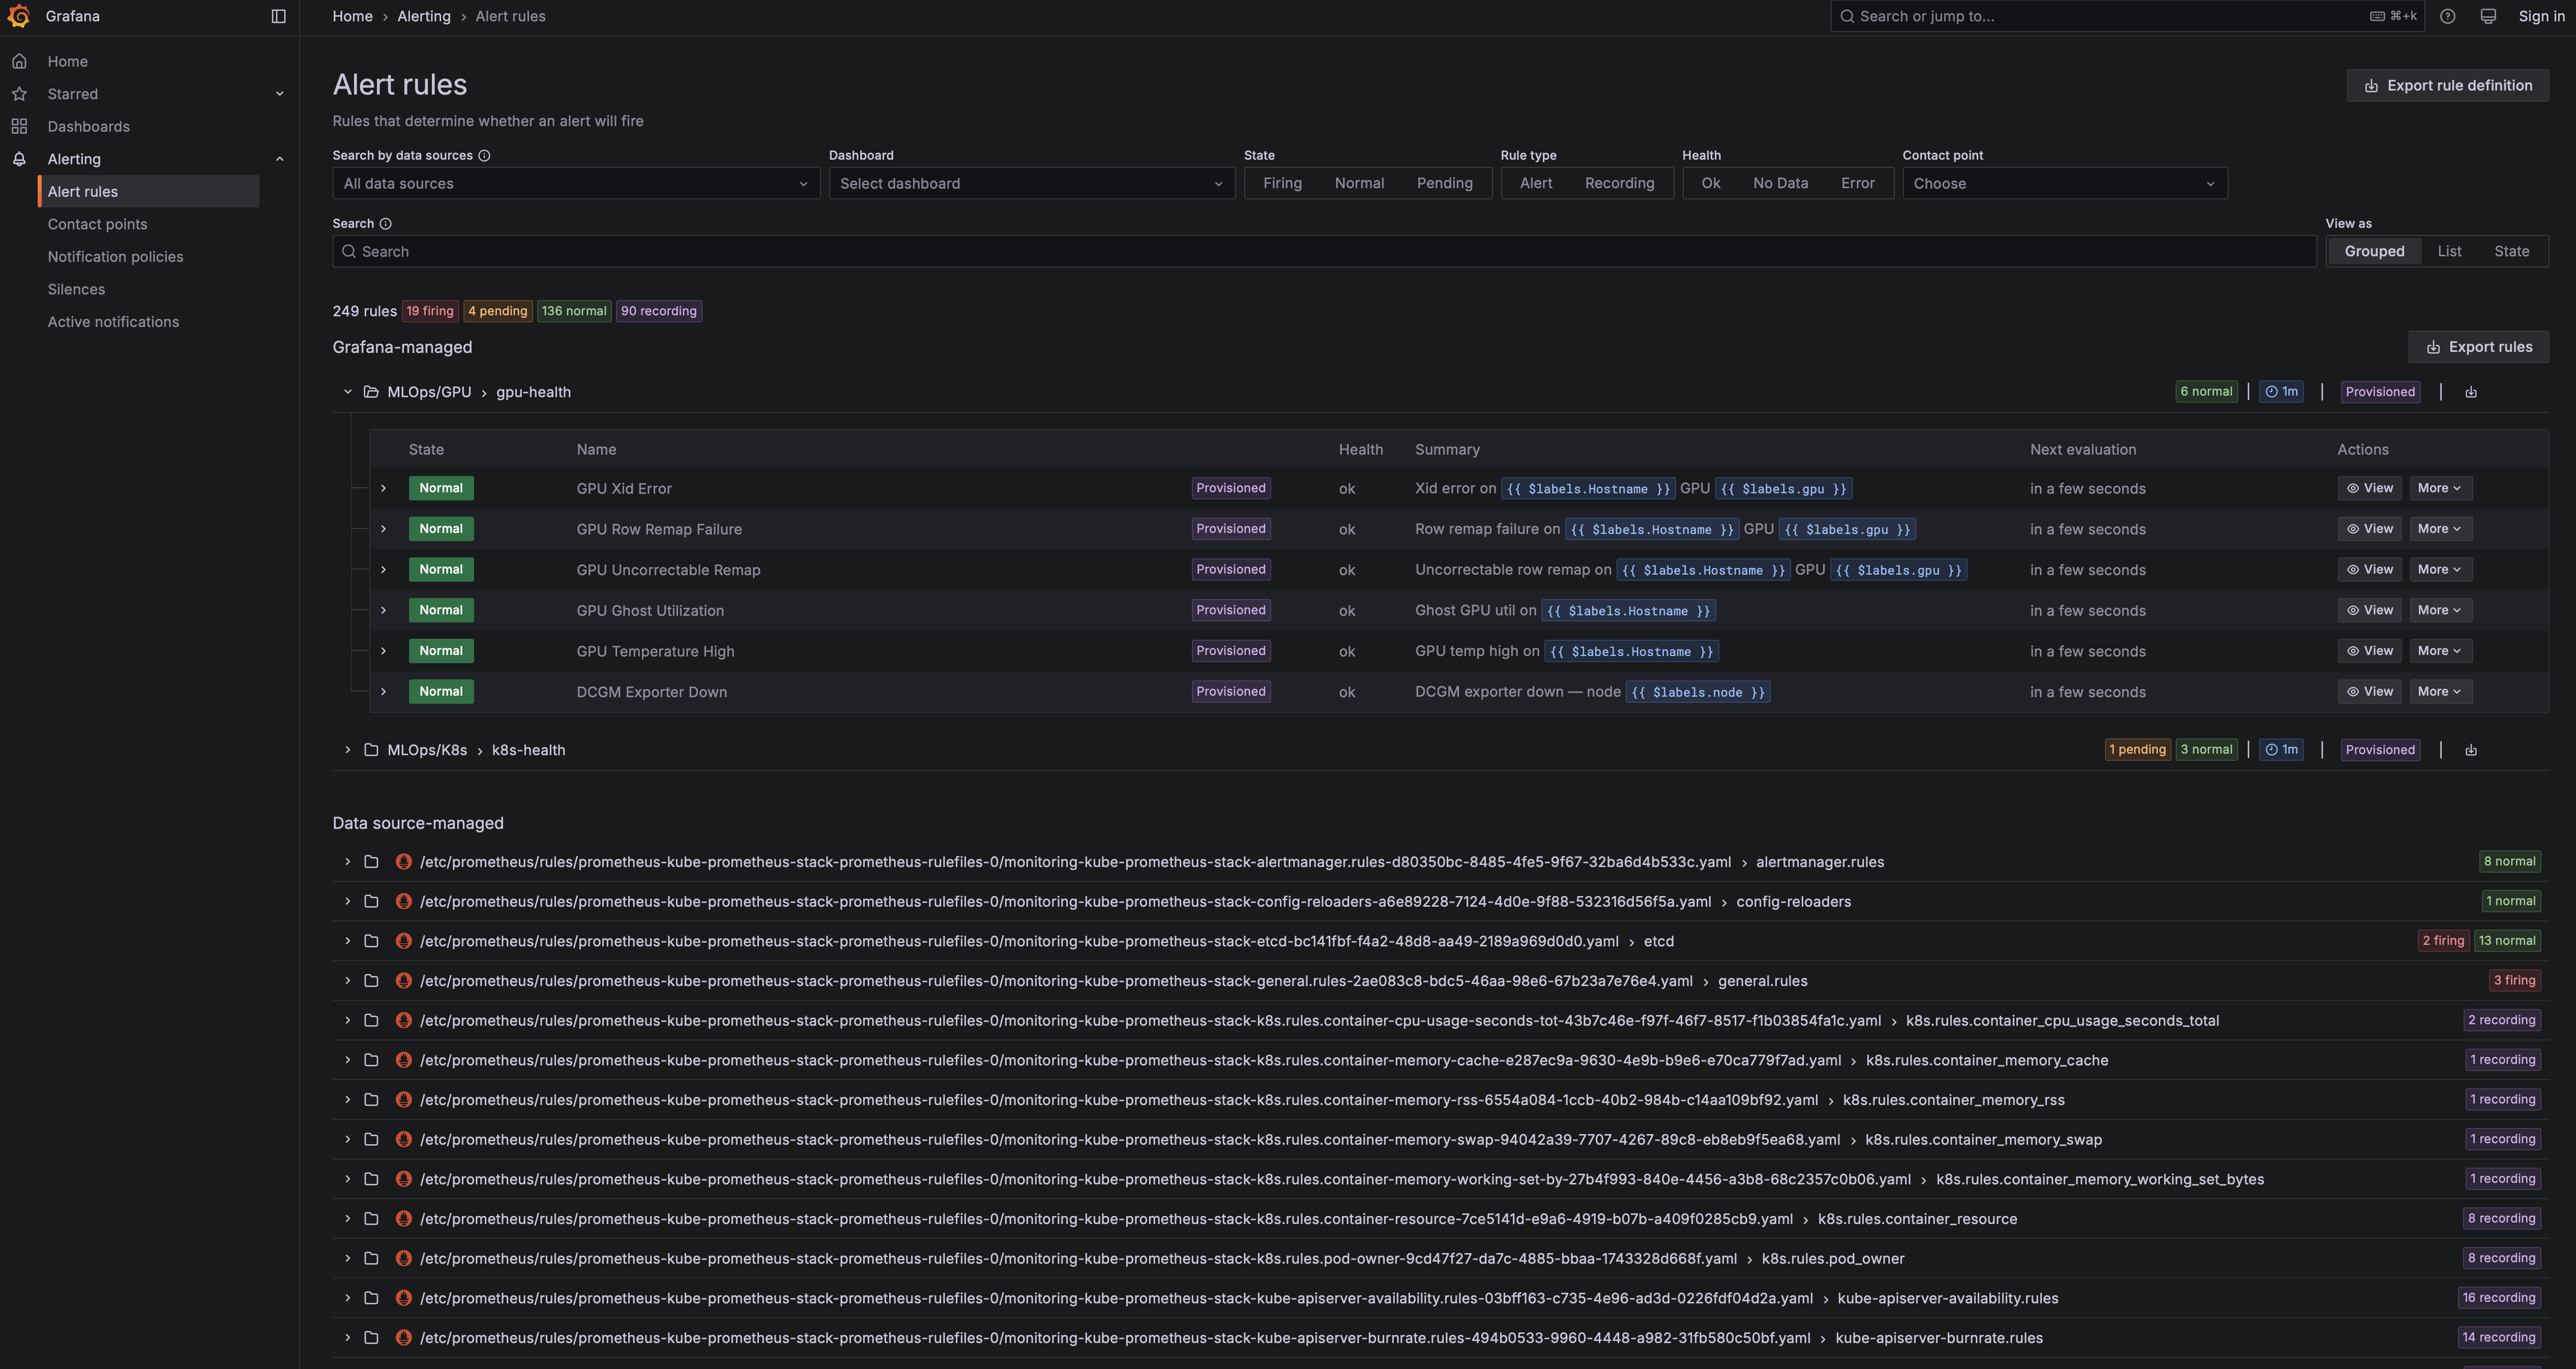This screenshot has height=1369, width=2576.
Task: Click the 1m interval badge on gpu-health
Action: 2281,392
